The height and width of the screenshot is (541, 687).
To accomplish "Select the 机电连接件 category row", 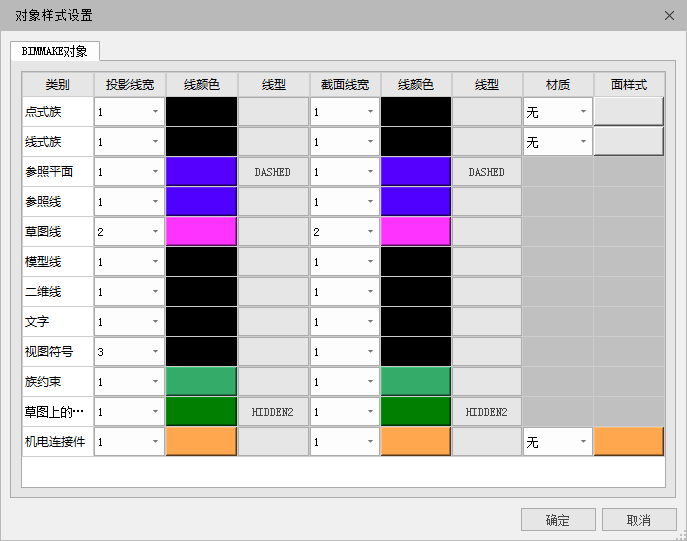I will [57, 442].
